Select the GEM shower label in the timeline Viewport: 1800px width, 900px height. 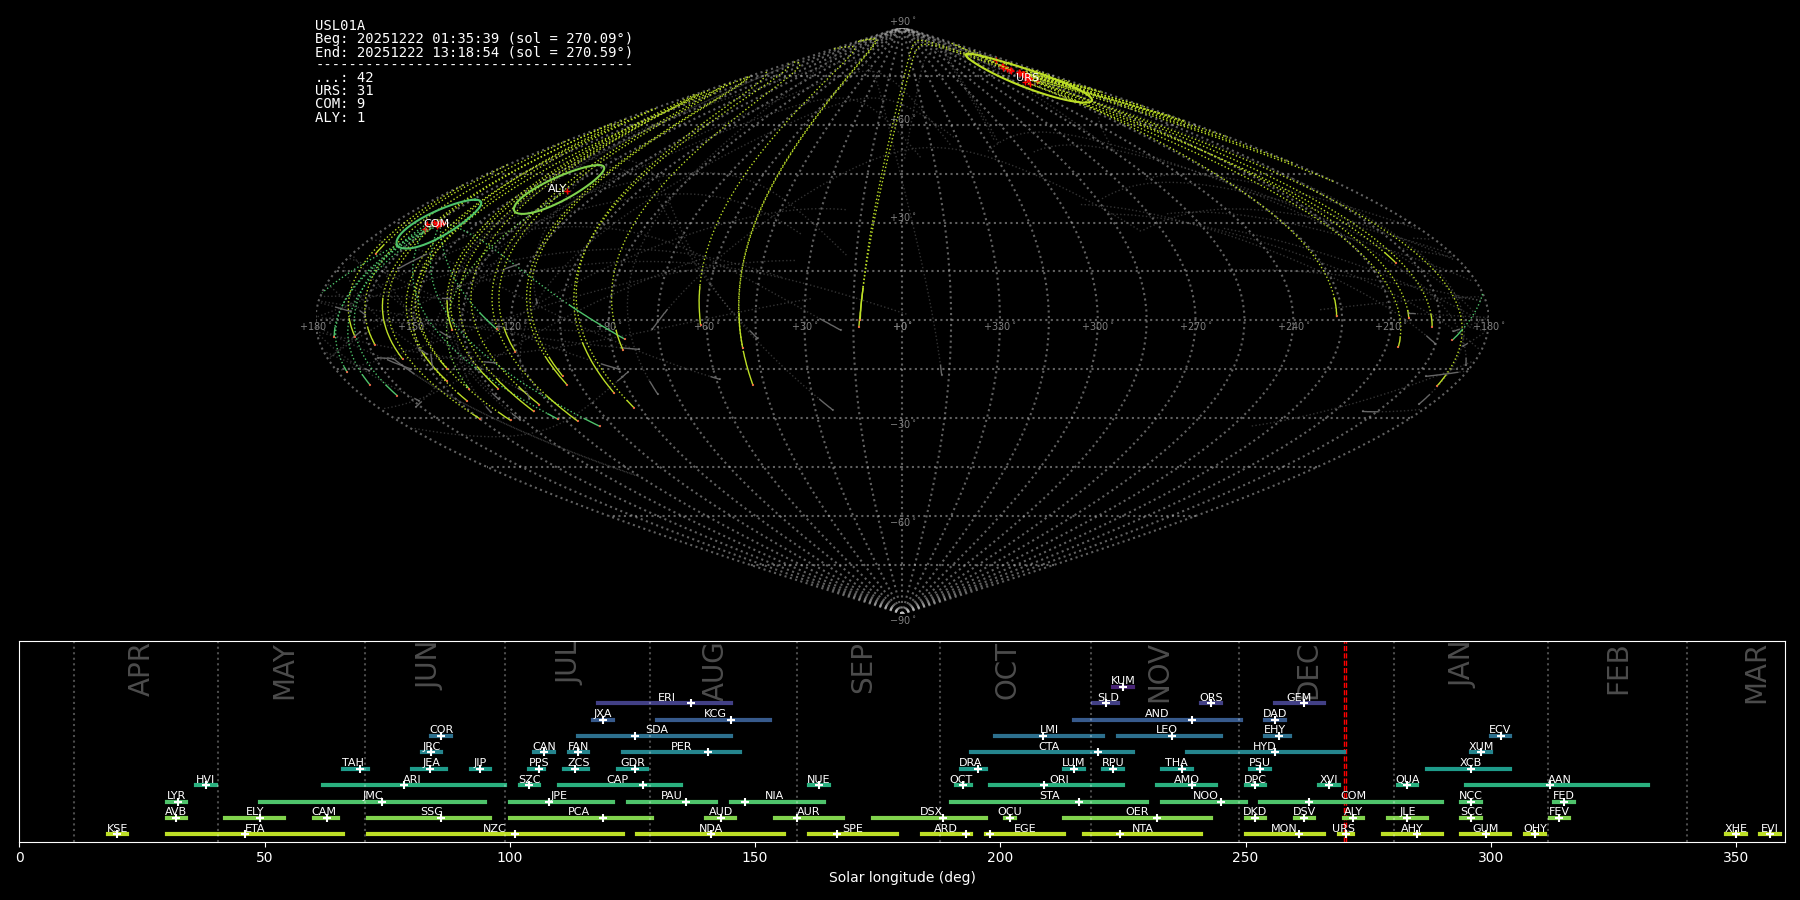click(1298, 698)
